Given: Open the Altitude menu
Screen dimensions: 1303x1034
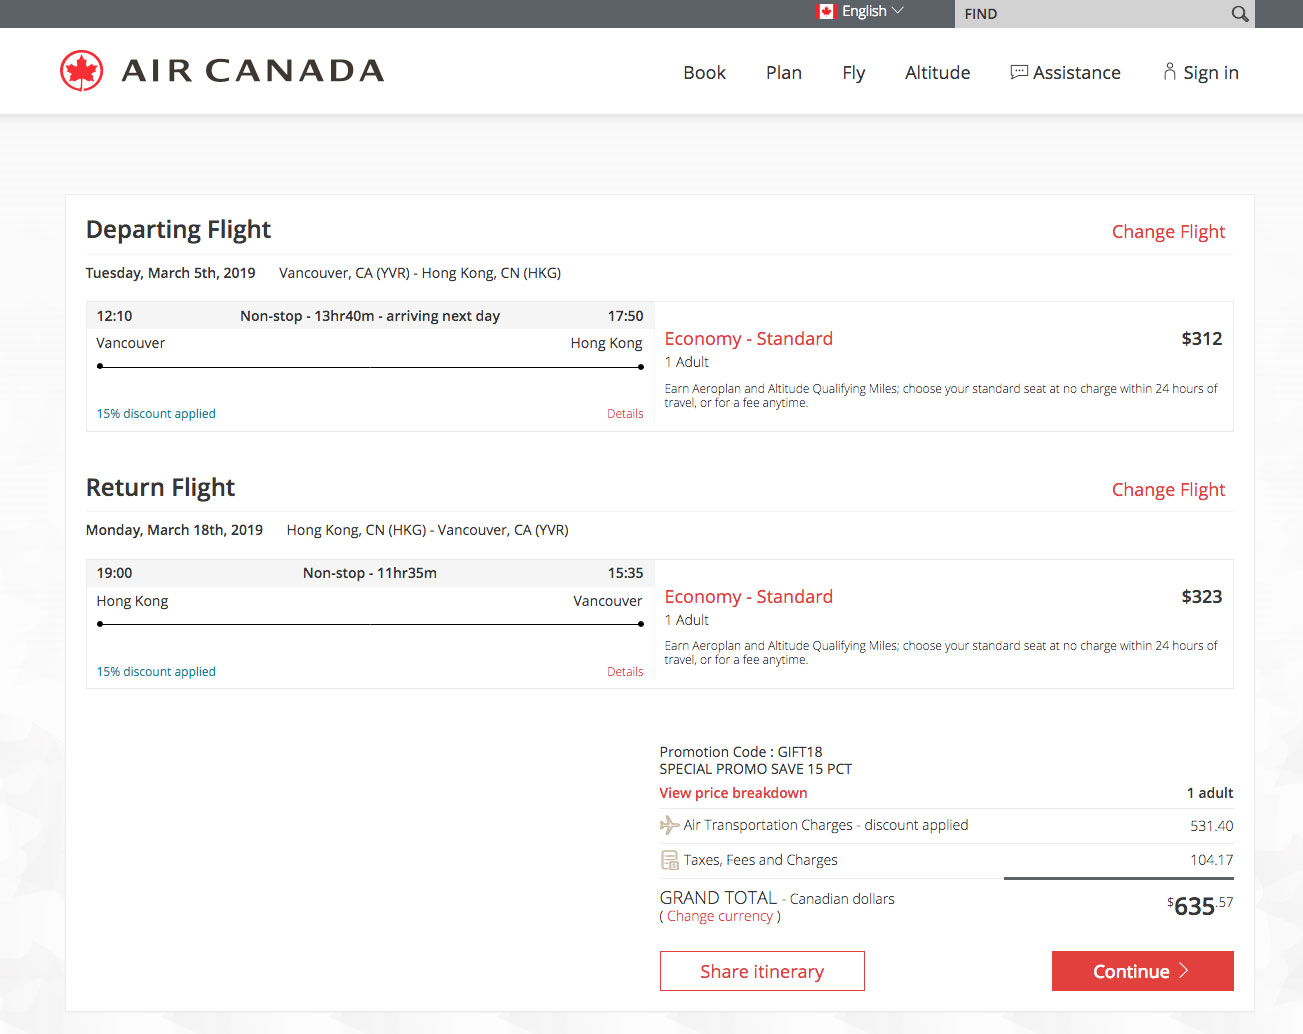Looking at the screenshot, I should [937, 72].
